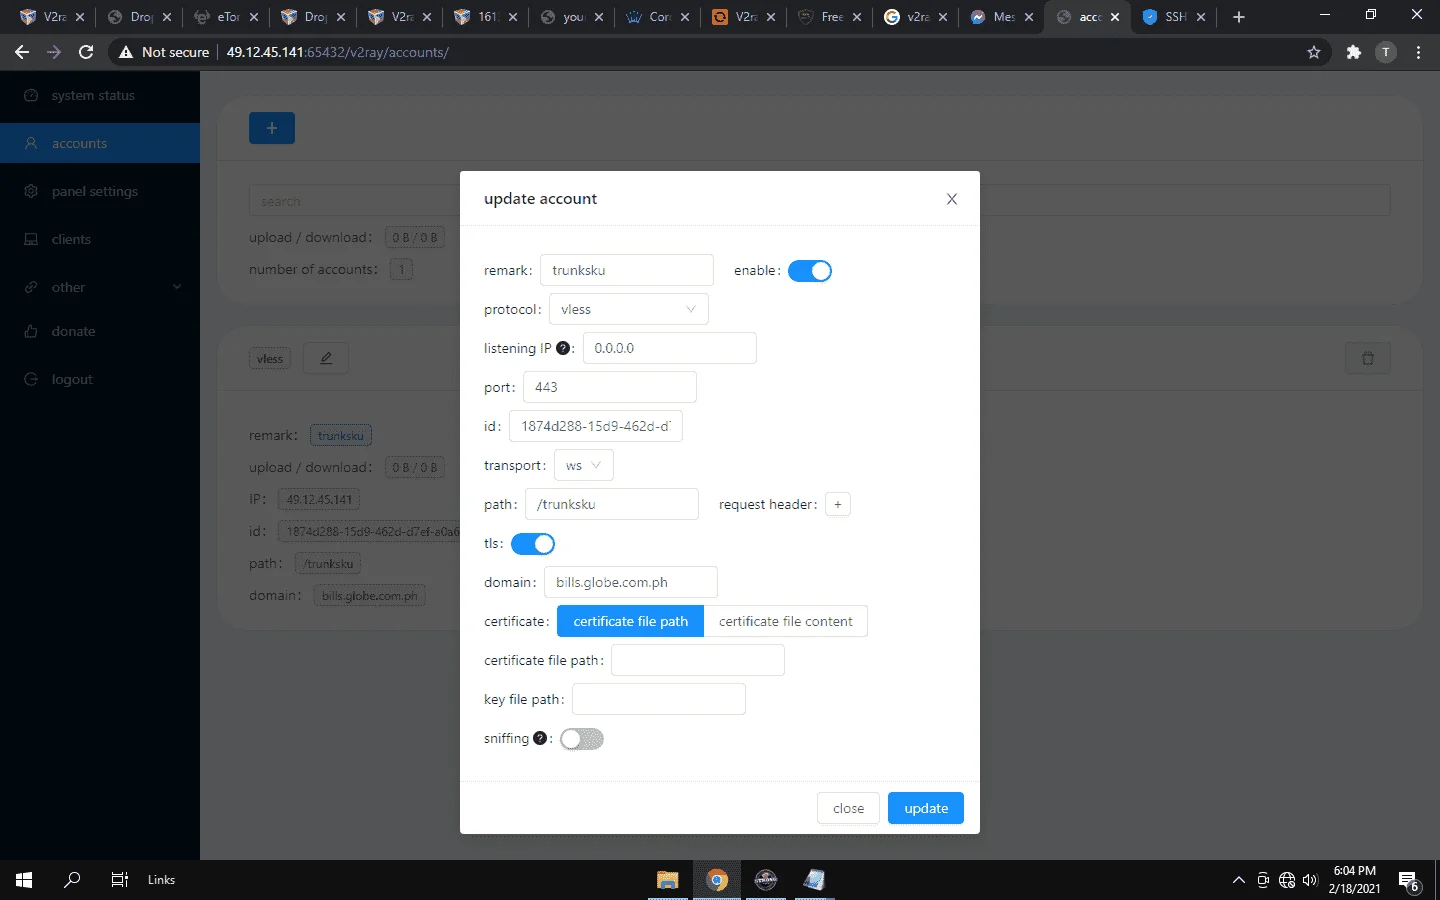
Task: Click the vless protocol tag
Action: pyautogui.click(x=270, y=359)
